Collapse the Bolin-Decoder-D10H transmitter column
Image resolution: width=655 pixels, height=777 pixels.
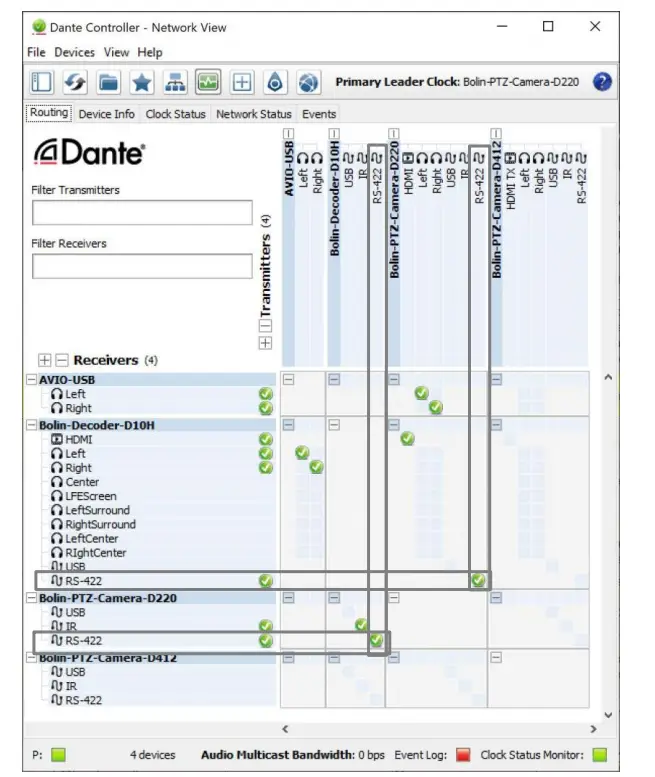click(334, 134)
